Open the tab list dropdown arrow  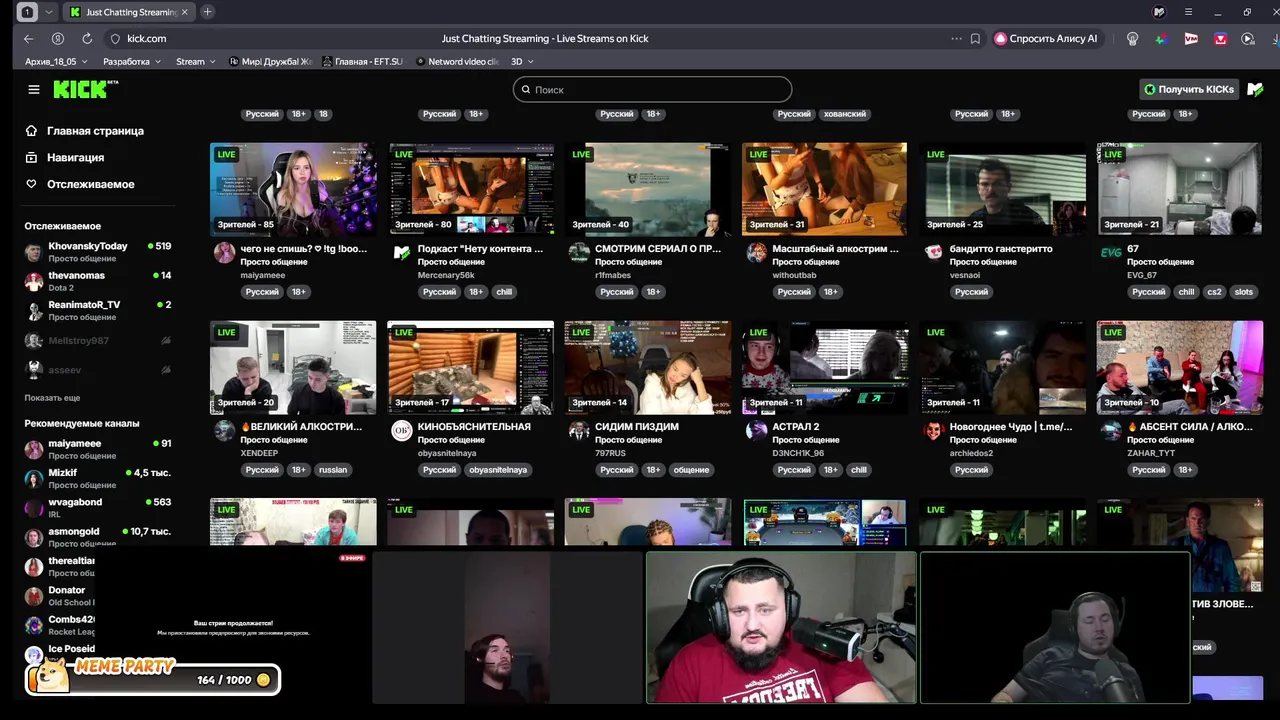(49, 12)
